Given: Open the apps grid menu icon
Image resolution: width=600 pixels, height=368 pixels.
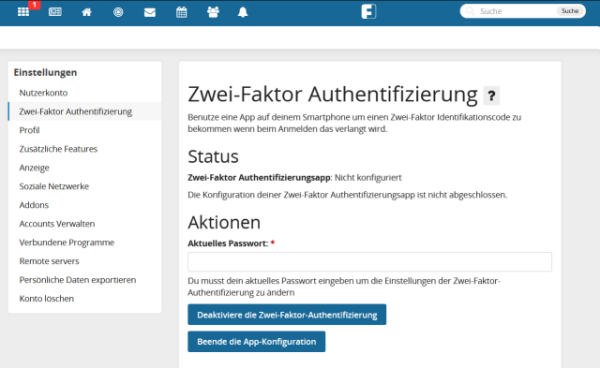Looking at the screenshot, I should point(23,12).
